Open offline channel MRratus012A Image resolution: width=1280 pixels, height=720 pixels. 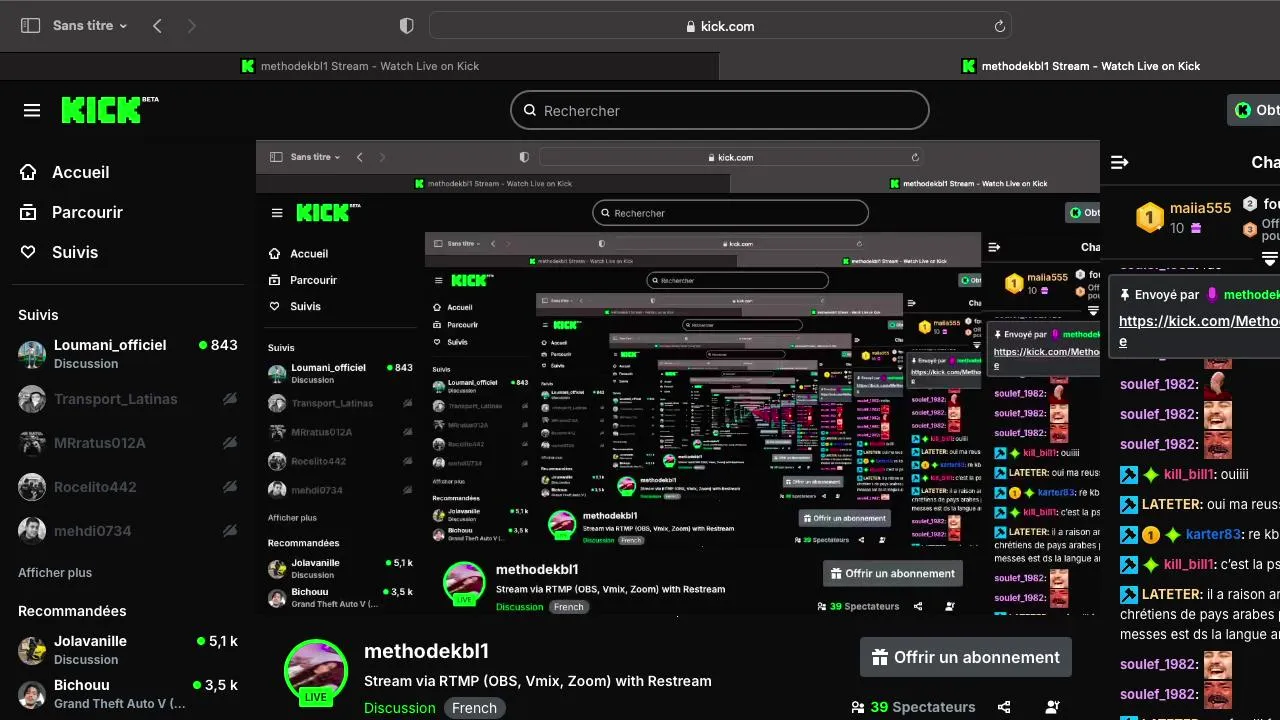[x=128, y=443]
